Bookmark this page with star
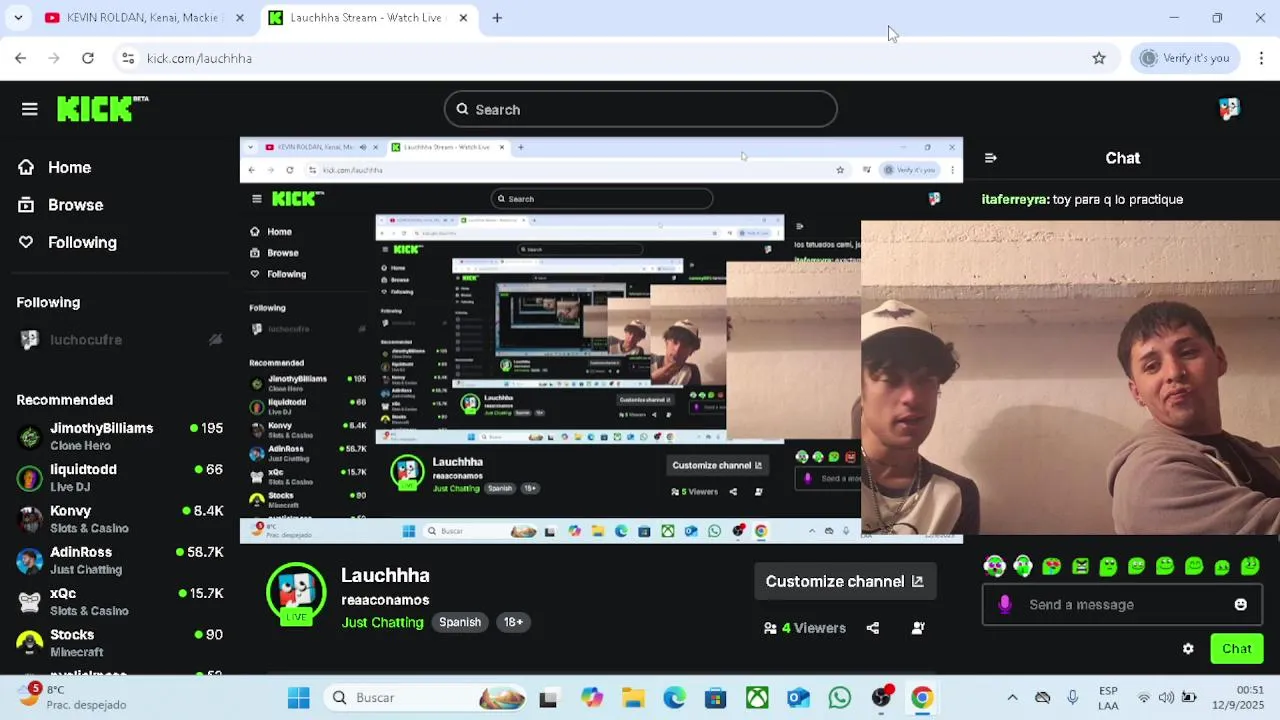Image resolution: width=1280 pixels, height=720 pixels. click(1099, 58)
